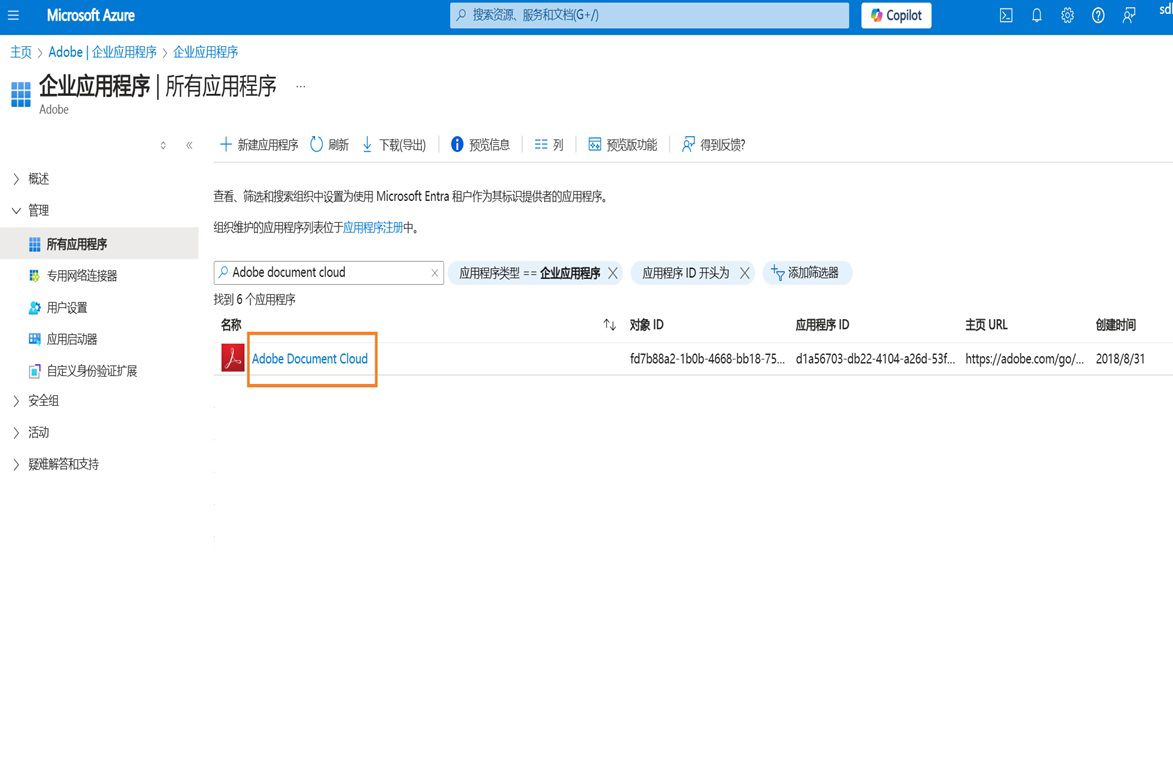Open the notifications bell icon
Image resolution: width=1173 pixels, height=758 pixels.
point(1035,15)
